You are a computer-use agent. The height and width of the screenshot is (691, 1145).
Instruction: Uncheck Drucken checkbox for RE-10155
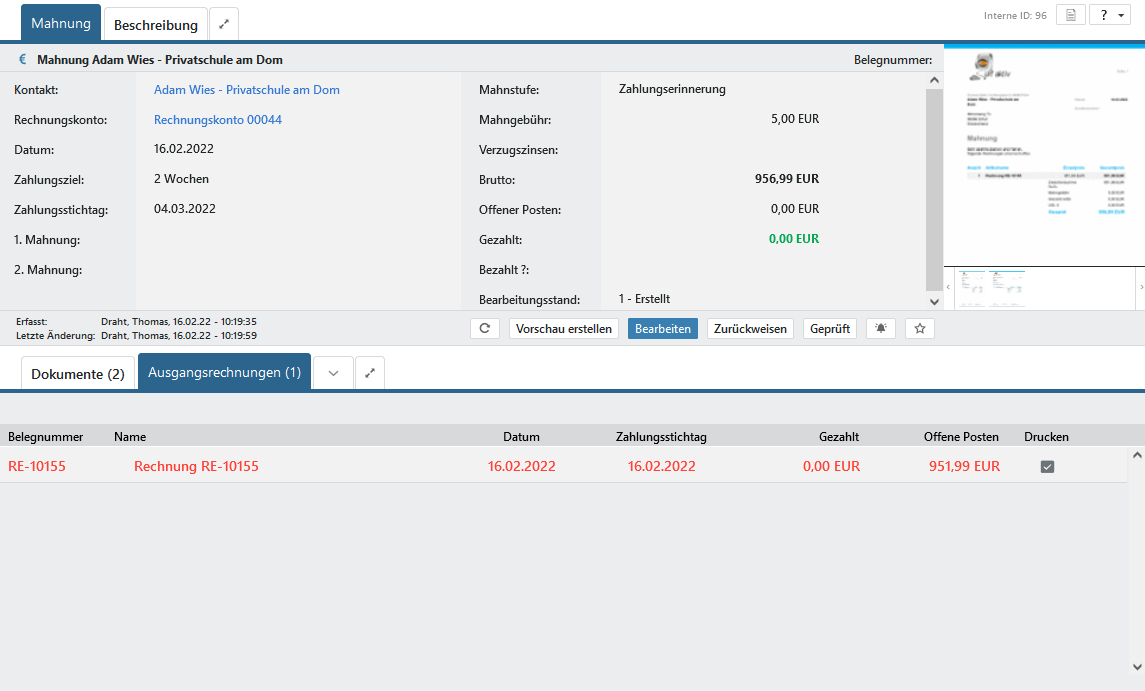(1047, 466)
